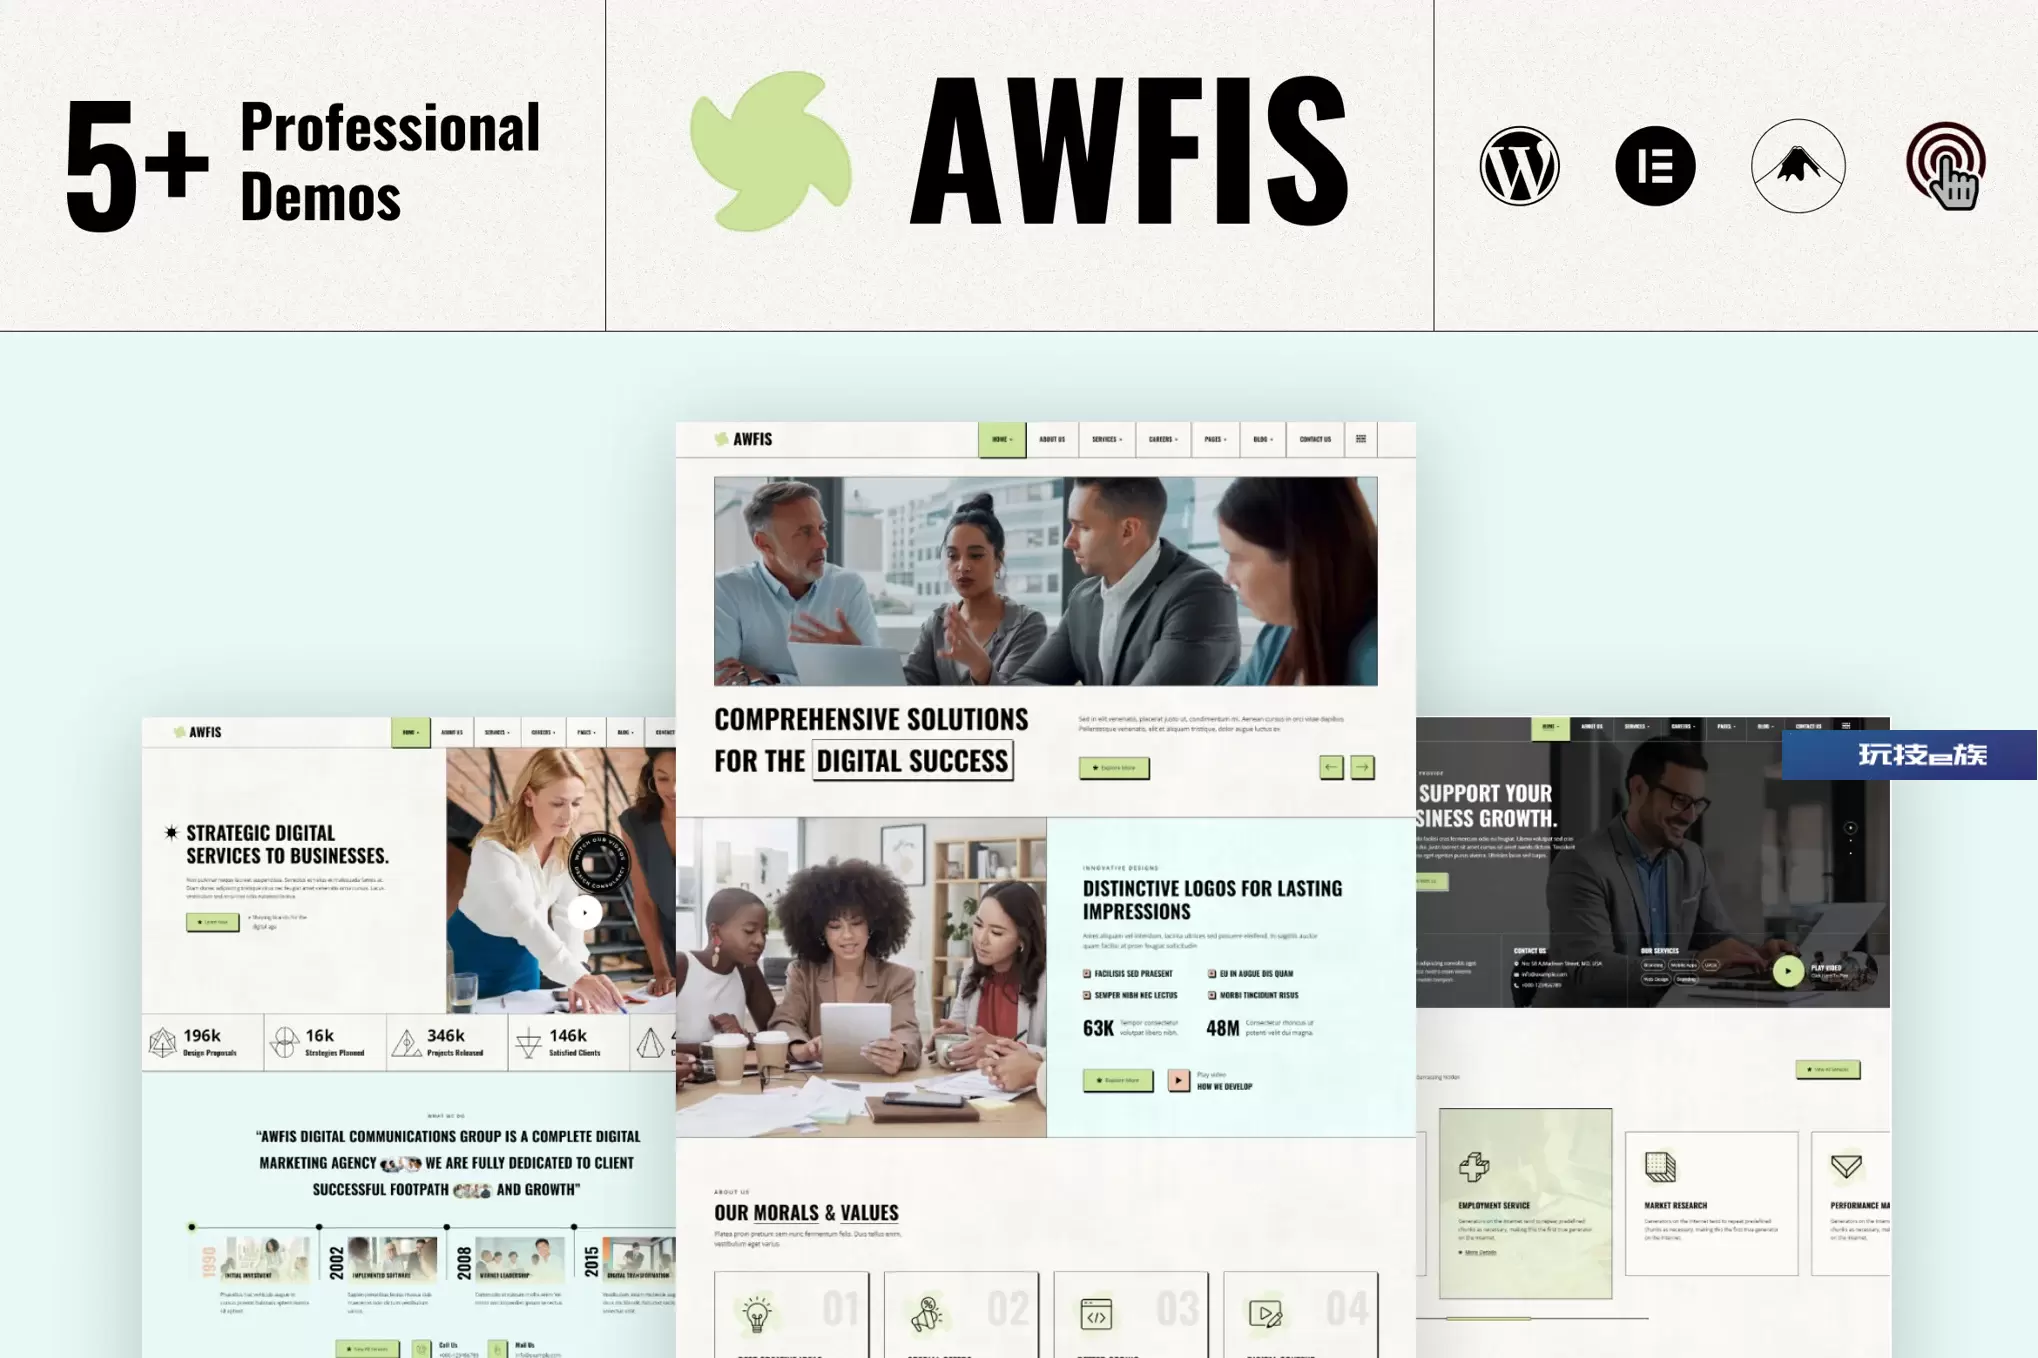Open About Us in center demo nav
Screen dimensions: 2038x1358
pos(1052,439)
